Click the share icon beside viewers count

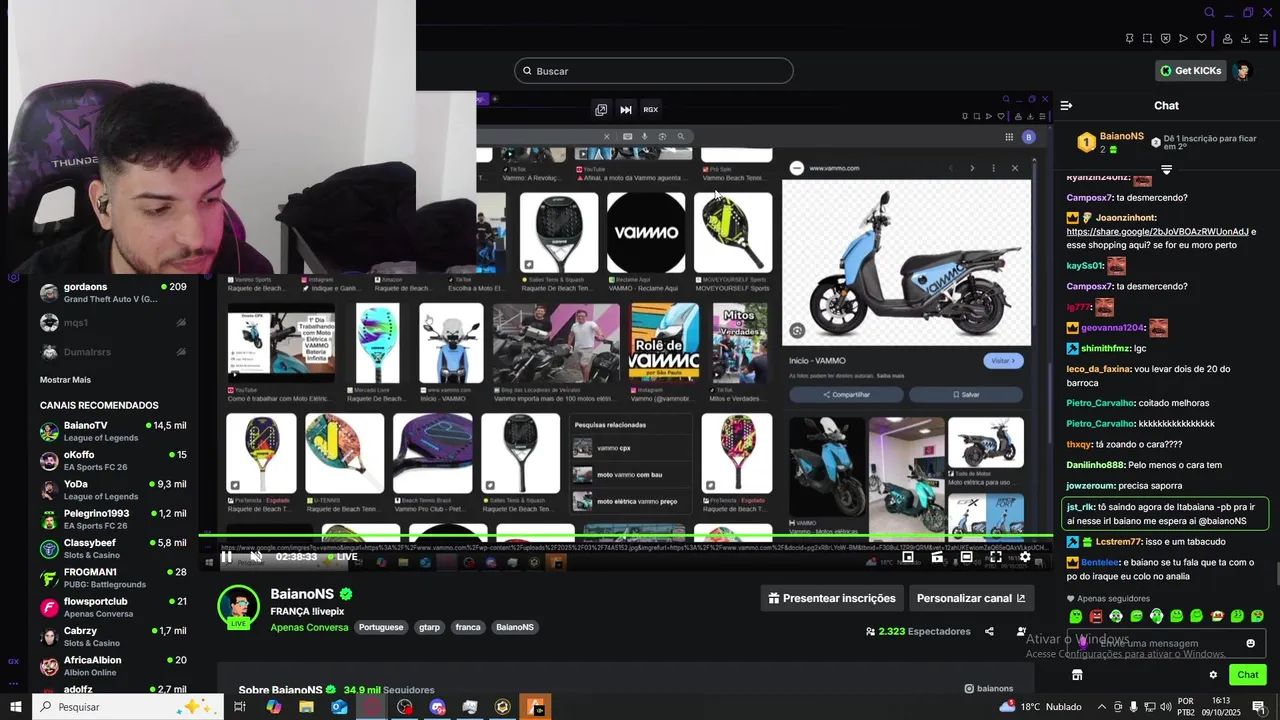(989, 631)
